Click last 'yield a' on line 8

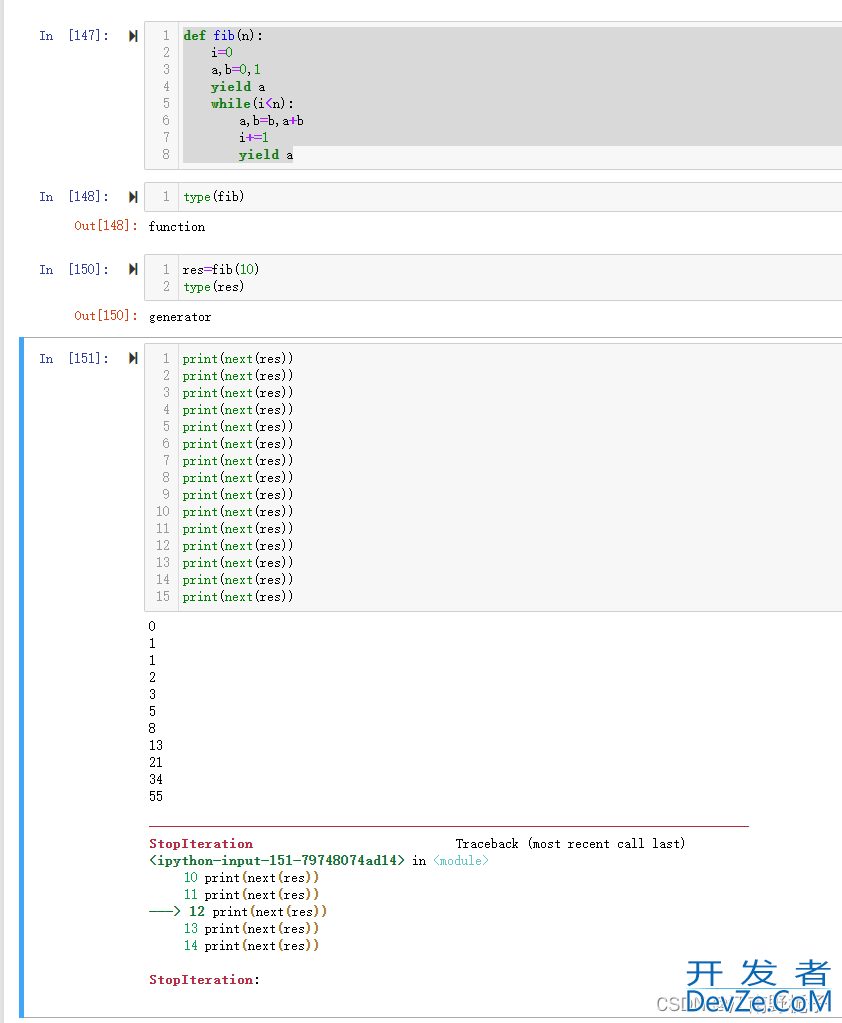click(266, 155)
